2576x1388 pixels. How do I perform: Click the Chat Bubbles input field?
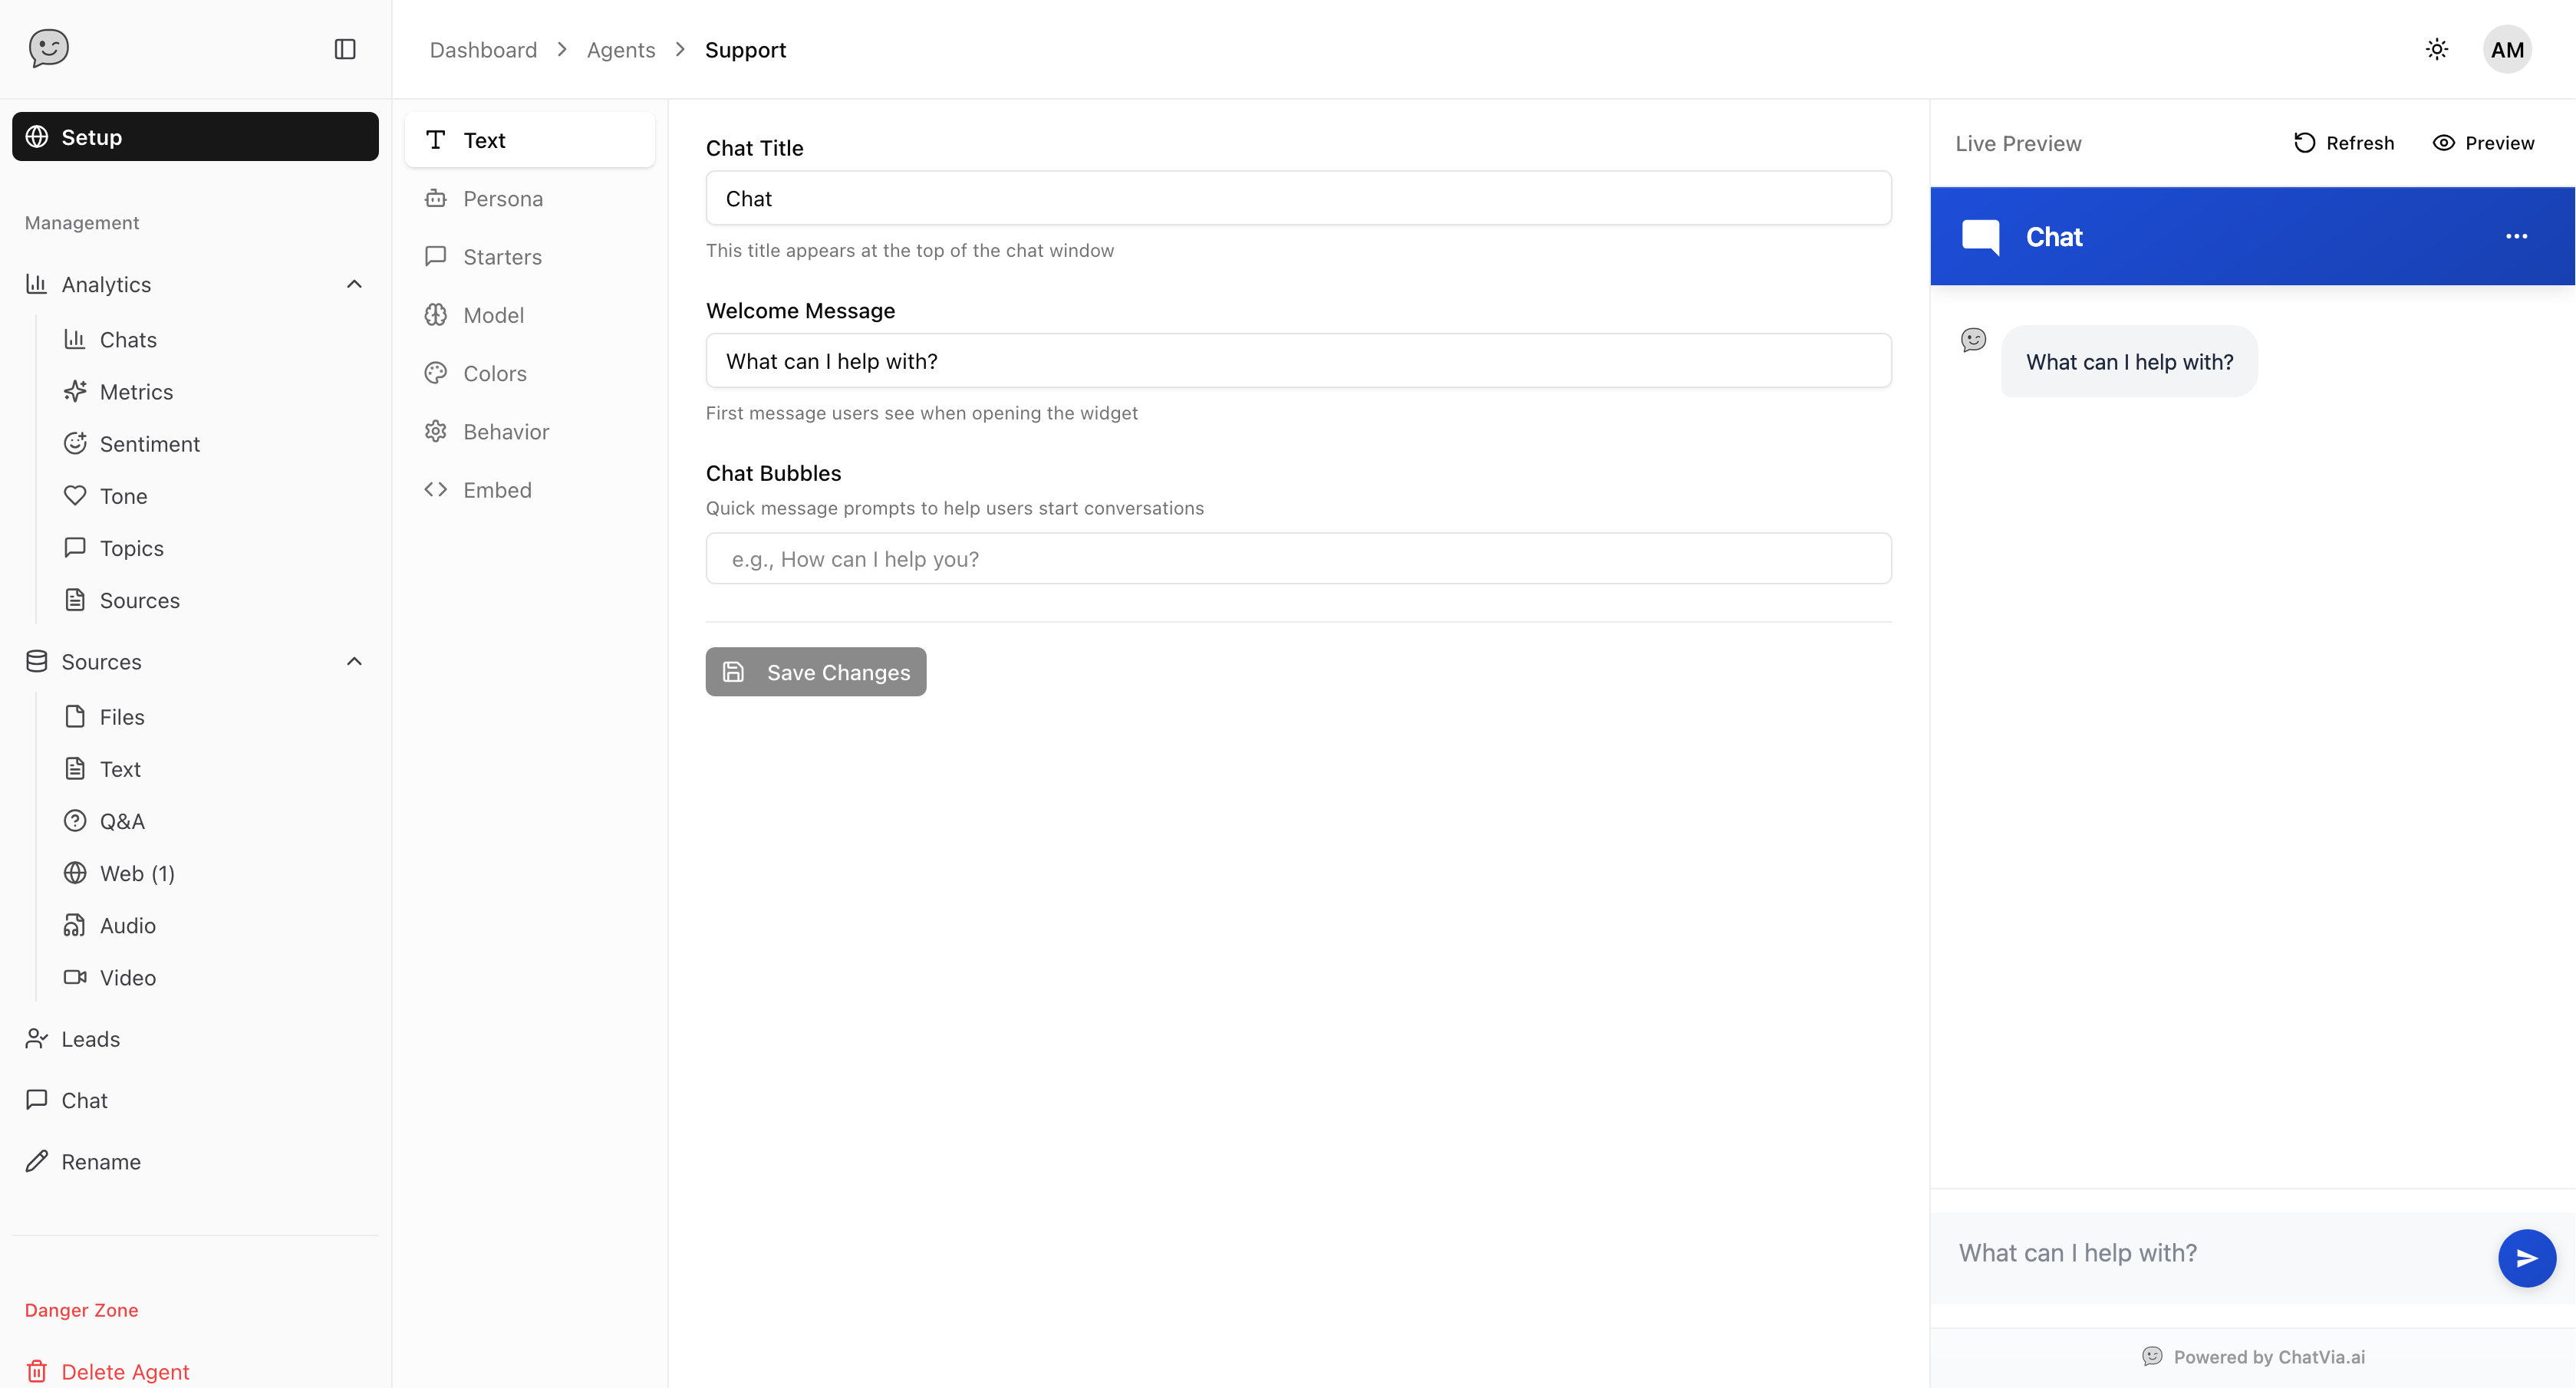1297,559
